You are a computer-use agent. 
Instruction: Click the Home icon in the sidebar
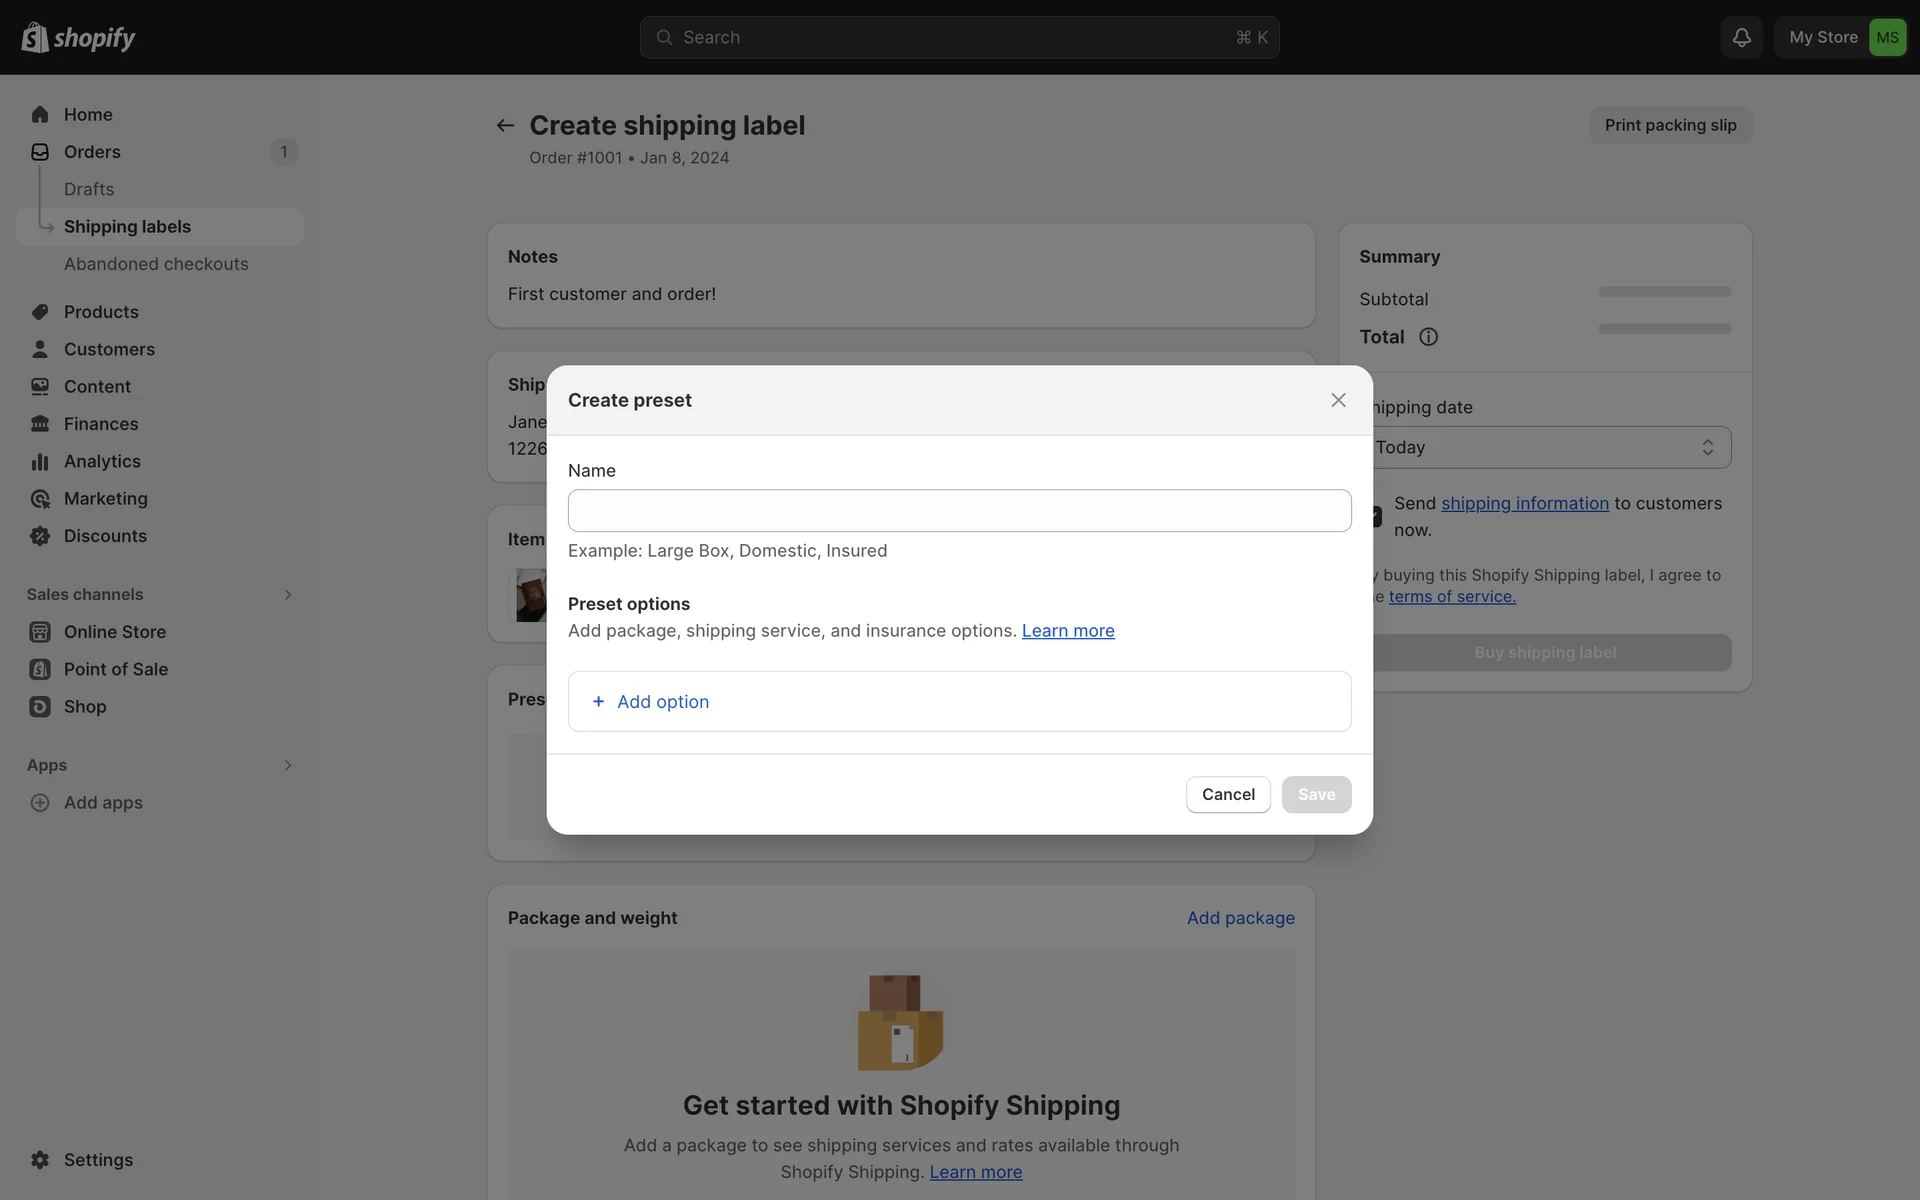tap(40, 114)
